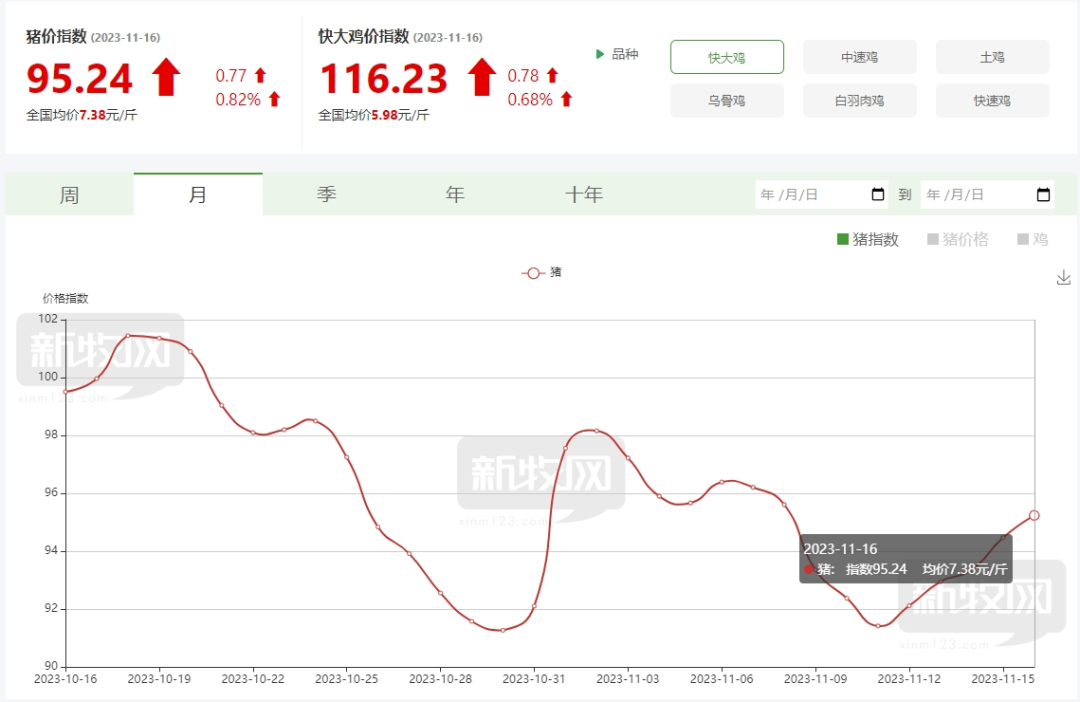Pick the 土鸡 variety button
This screenshot has width=1080, height=702.
993,57
